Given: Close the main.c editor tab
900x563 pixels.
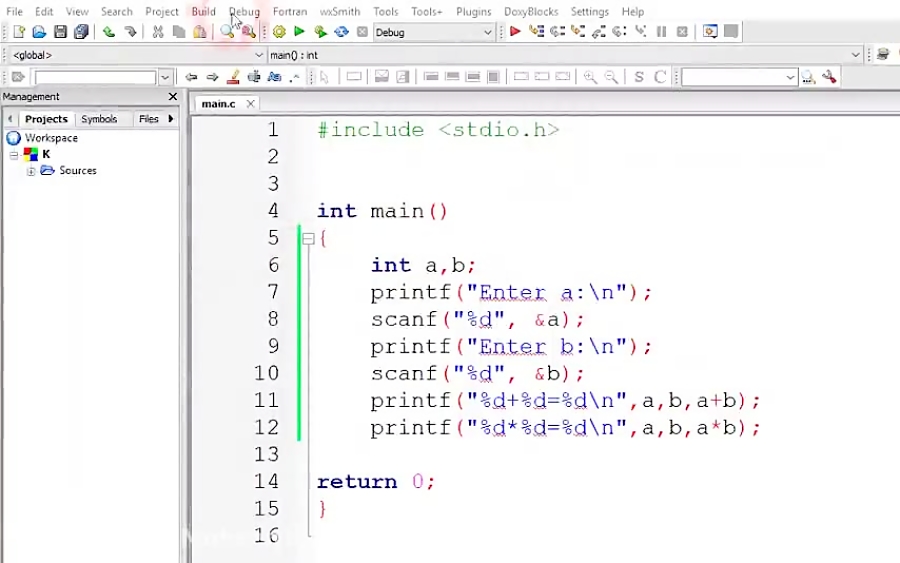Looking at the screenshot, I should click(250, 104).
